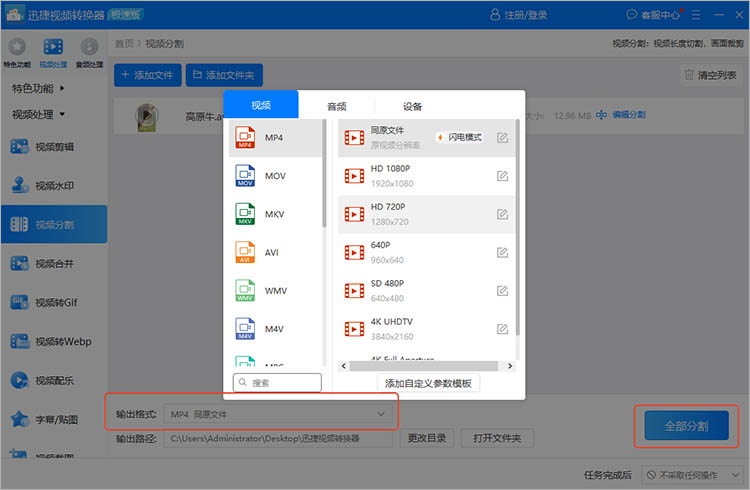Click 添加自定义参数模板 button
This screenshot has height=490, width=750.
[428, 383]
